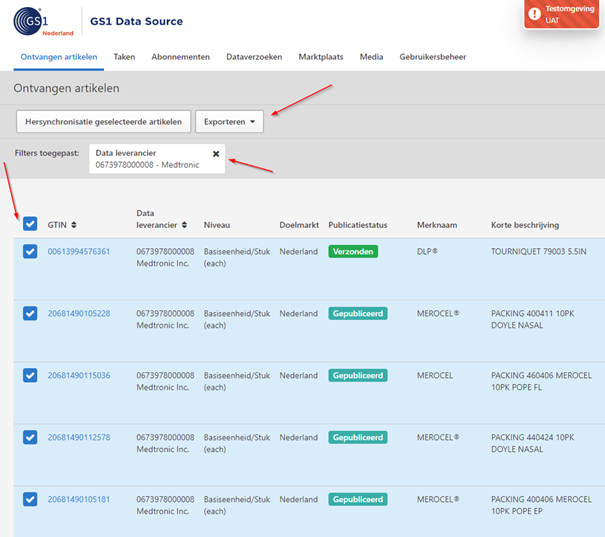Click the 'Filters toegepast:' label
Image resolution: width=605 pixels, height=537 pixels.
click(x=47, y=153)
